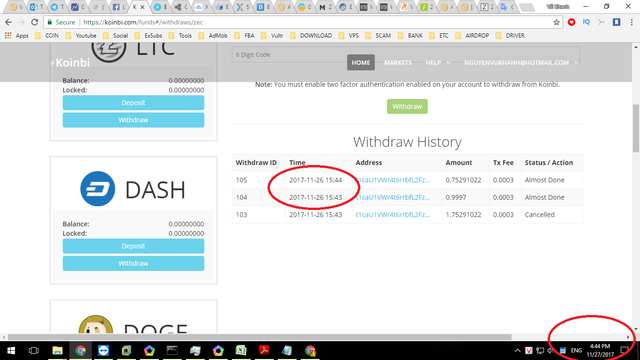Click the Apps shortcut in bookmarks bar

point(17,36)
